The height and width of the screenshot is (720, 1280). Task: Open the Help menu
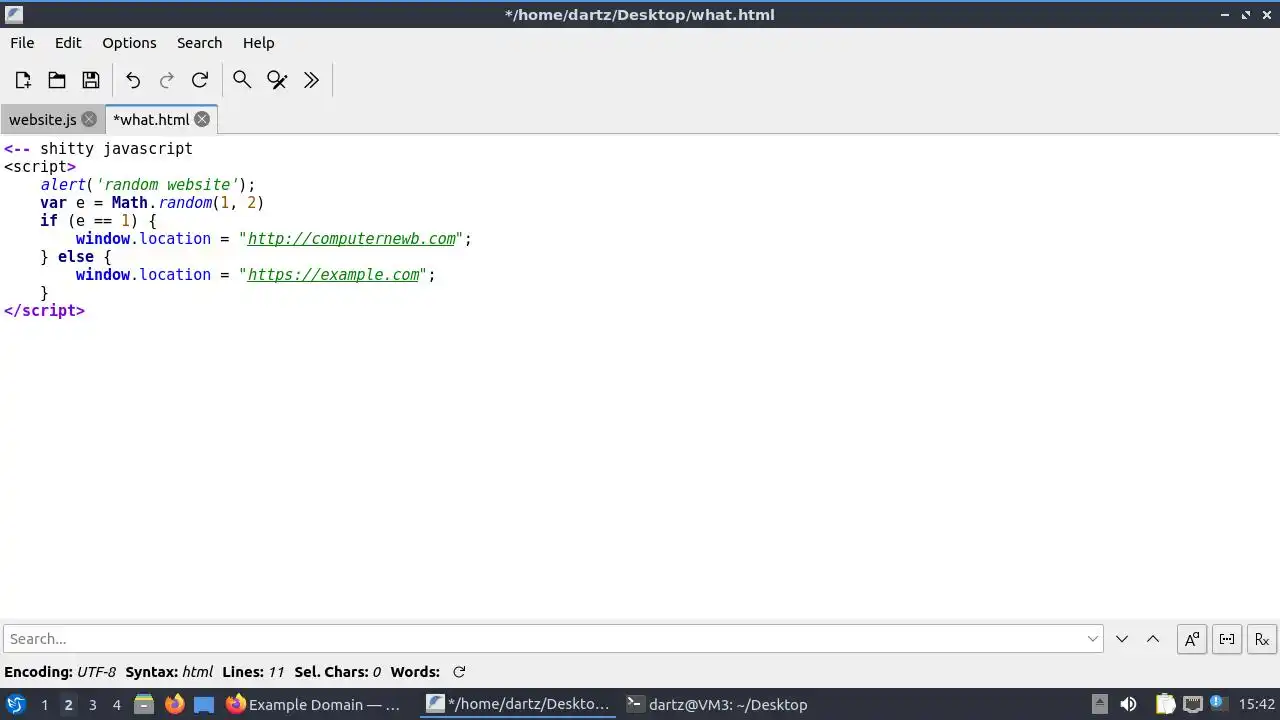(x=258, y=43)
